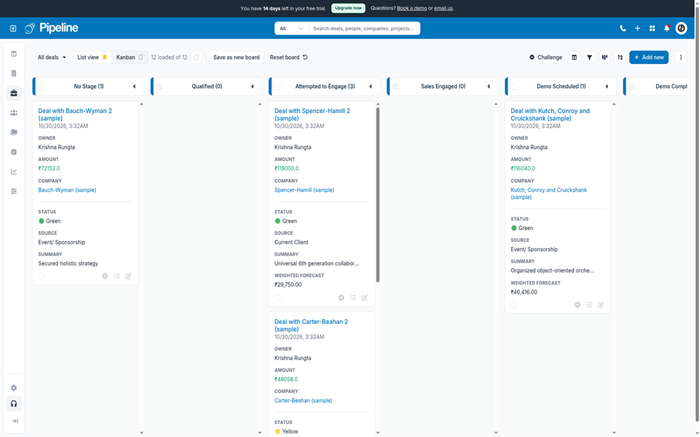Open the phone dialer icon in the header
The width and height of the screenshot is (700, 437).
pos(623,29)
